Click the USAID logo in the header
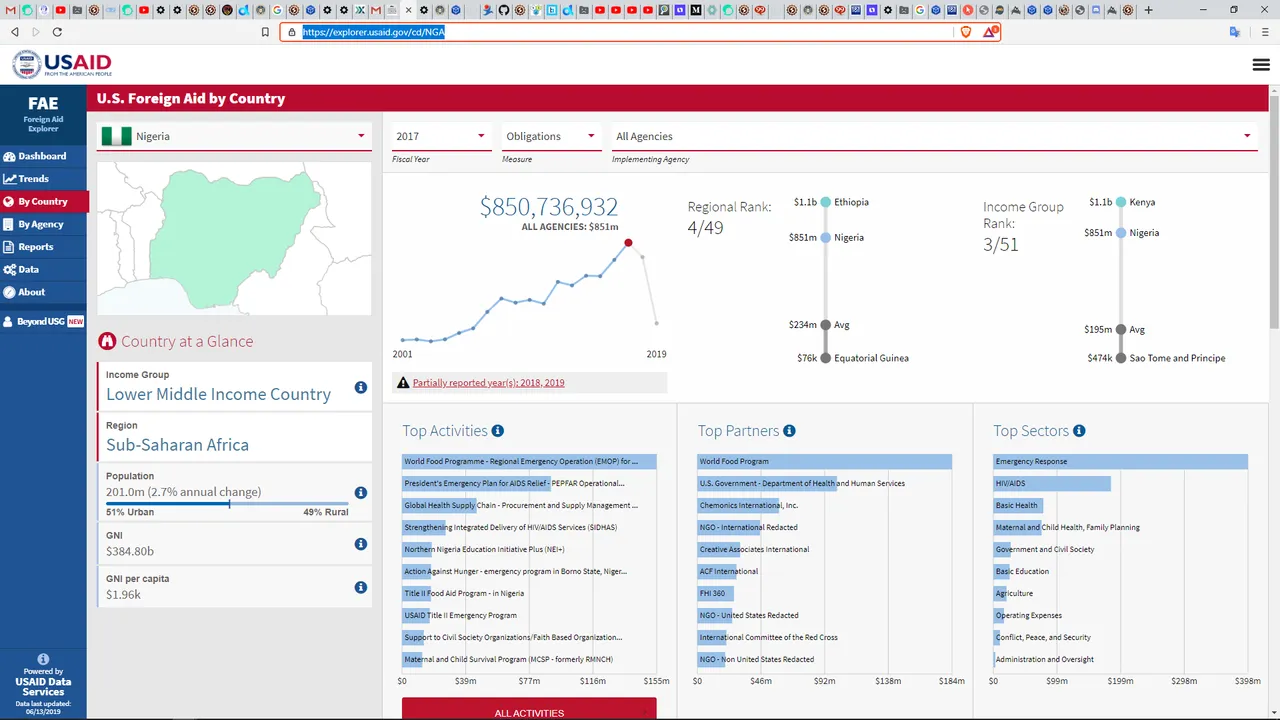Viewport: 1280px width, 720px height. coord(62,65)
